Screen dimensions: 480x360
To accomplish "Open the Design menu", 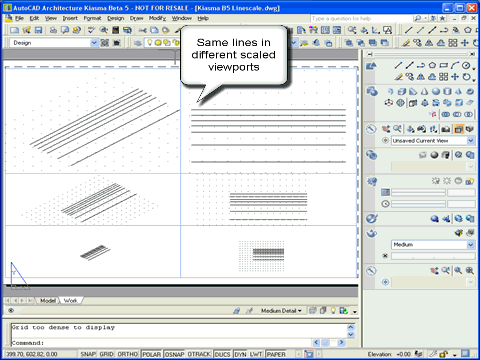I will pyautogui.click(x=116, y=18).
